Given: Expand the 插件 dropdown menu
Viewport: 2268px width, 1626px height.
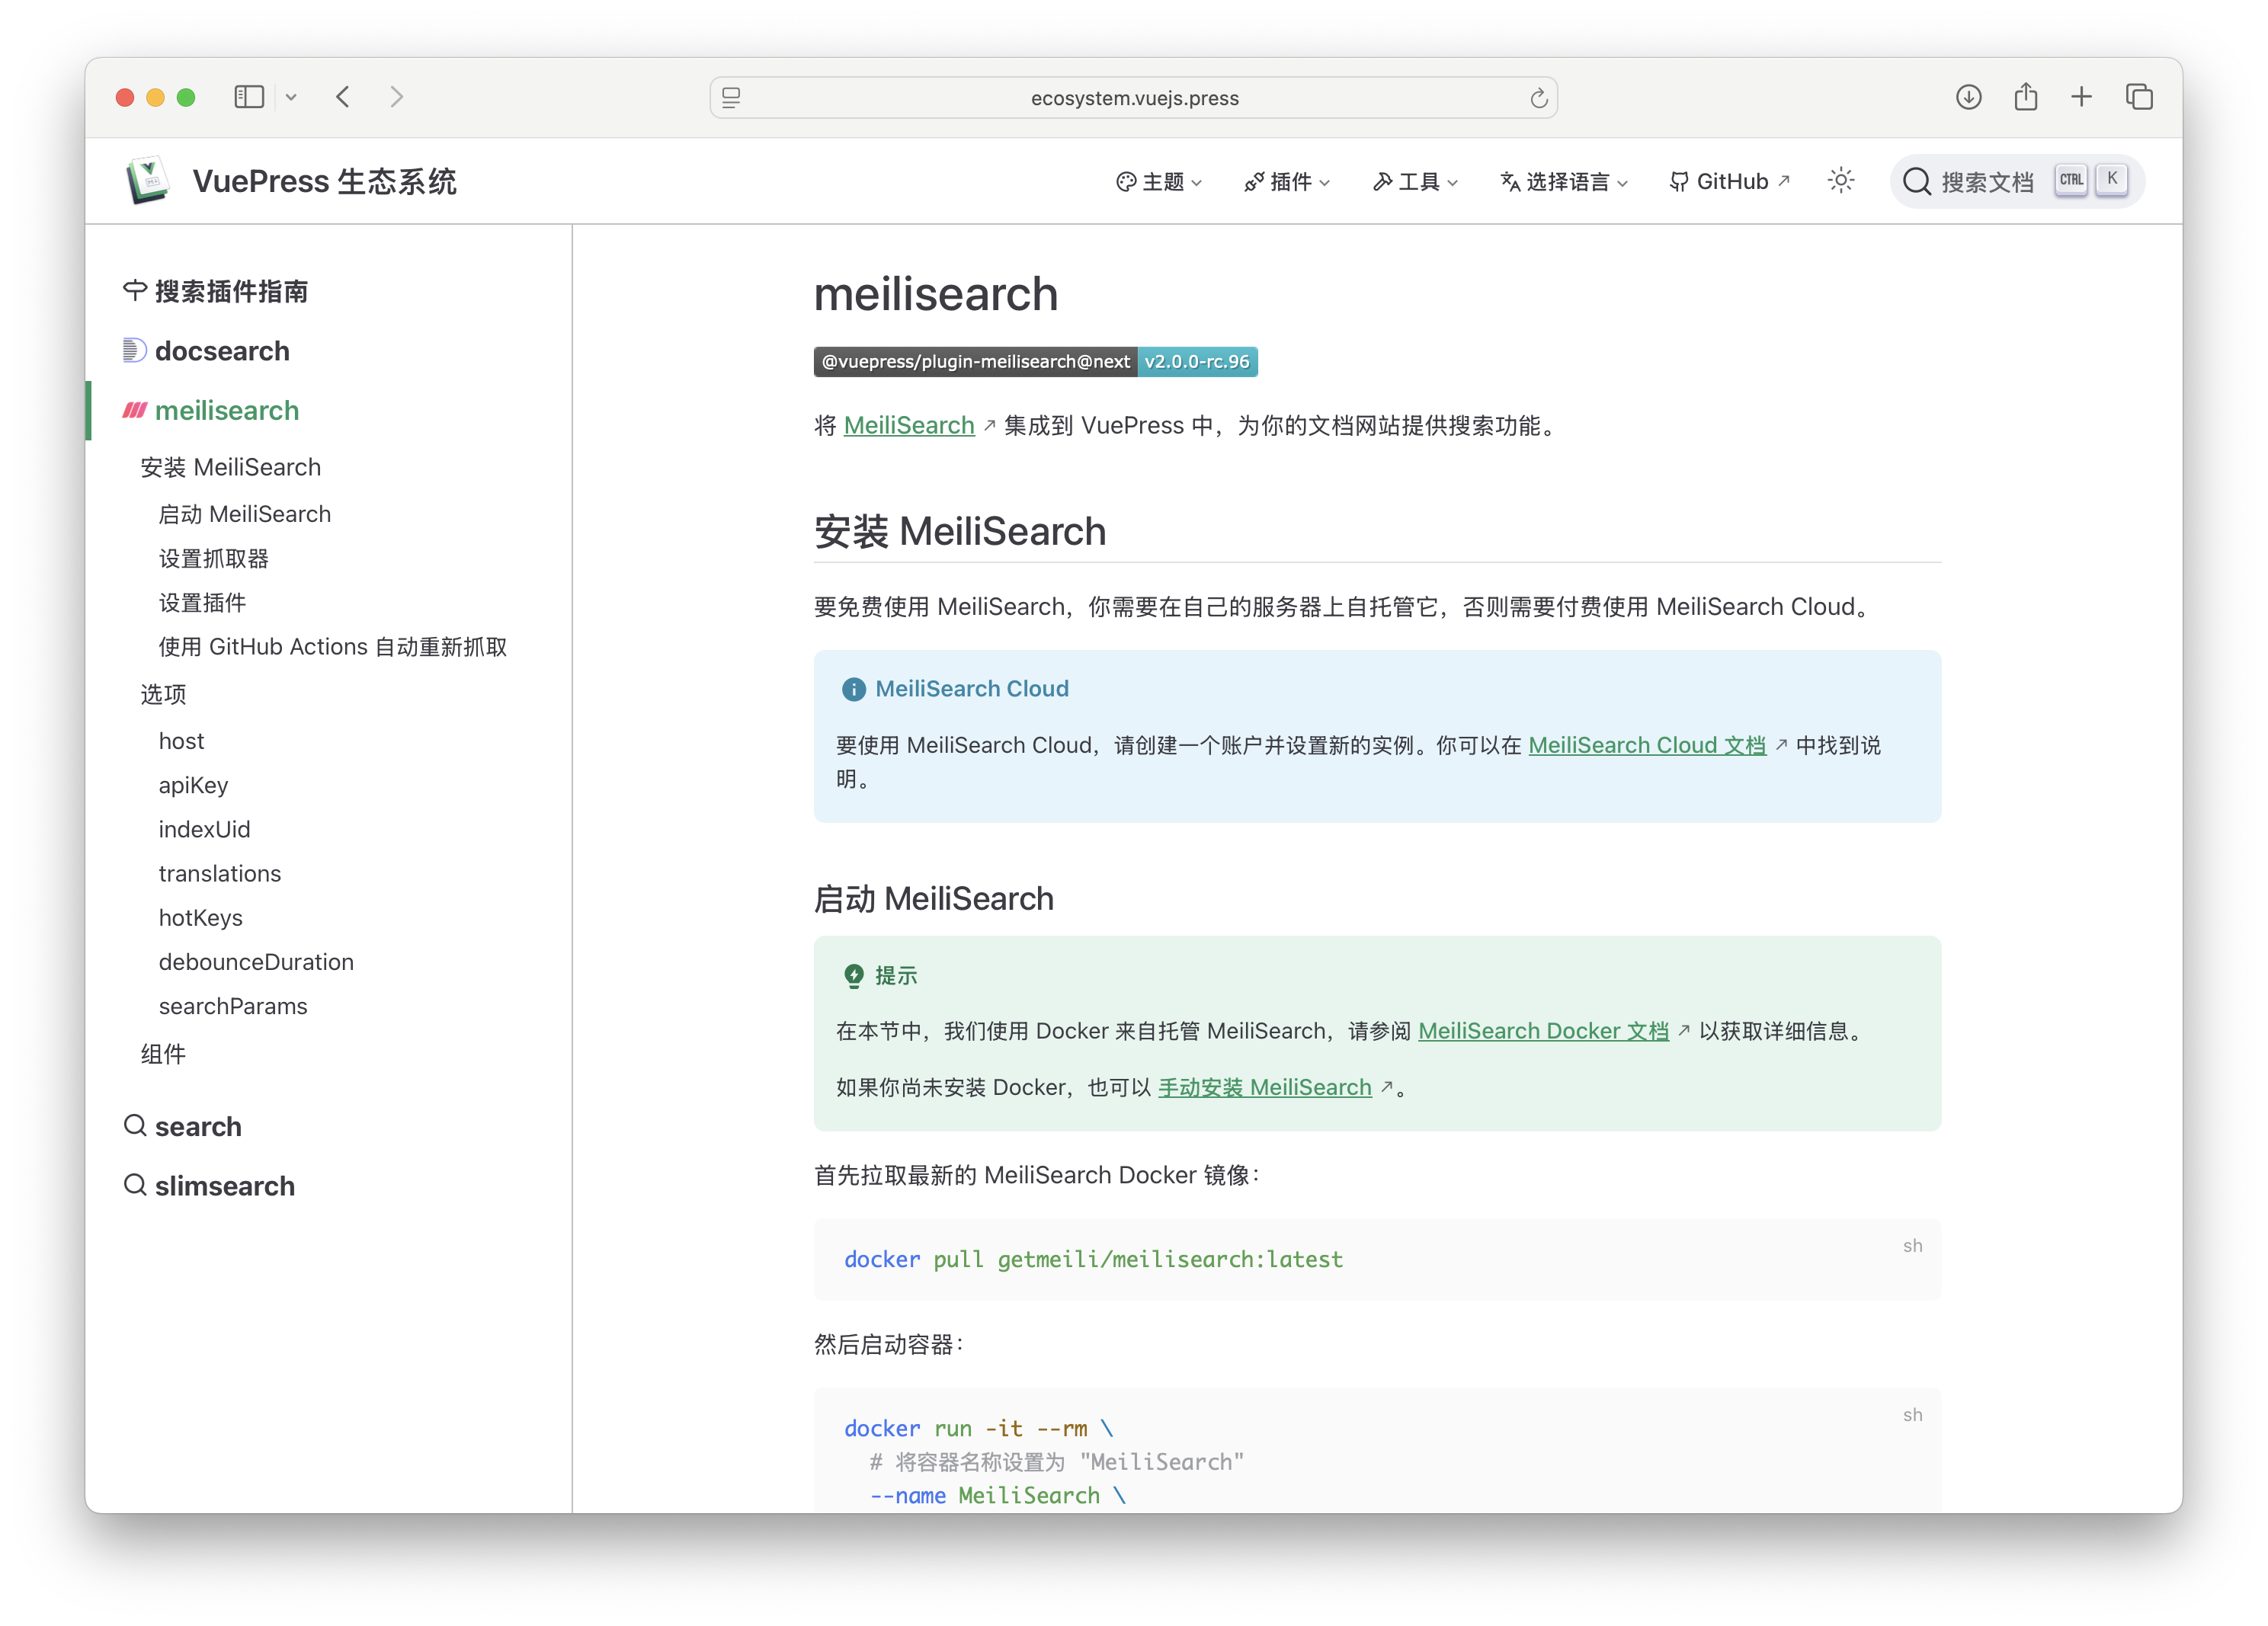Looking at the screenshot, I should coord(1287,182).
